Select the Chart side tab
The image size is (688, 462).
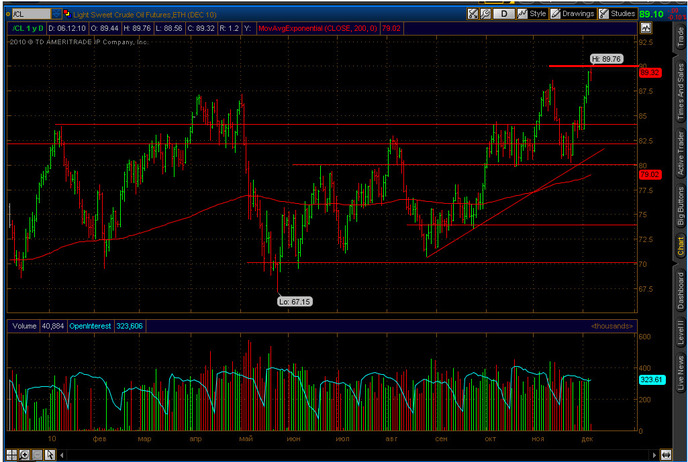pos(680,246)
